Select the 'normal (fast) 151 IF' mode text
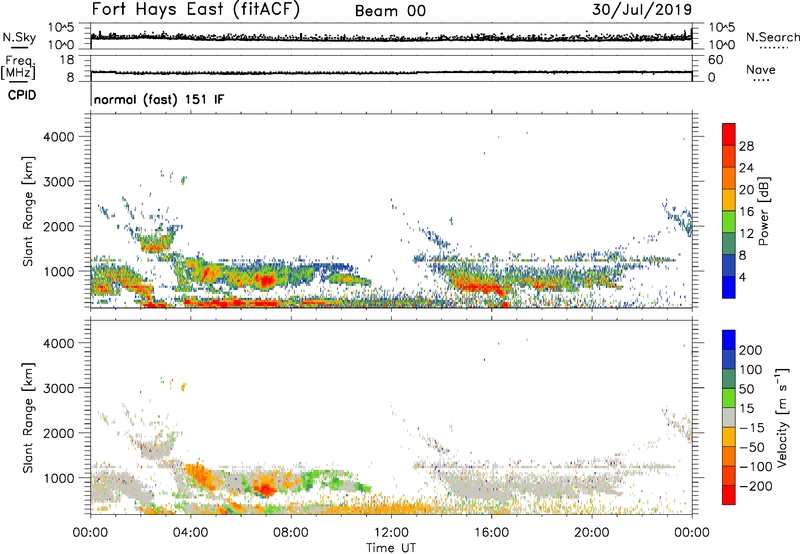800x554 pixels. tap(159, 99)
